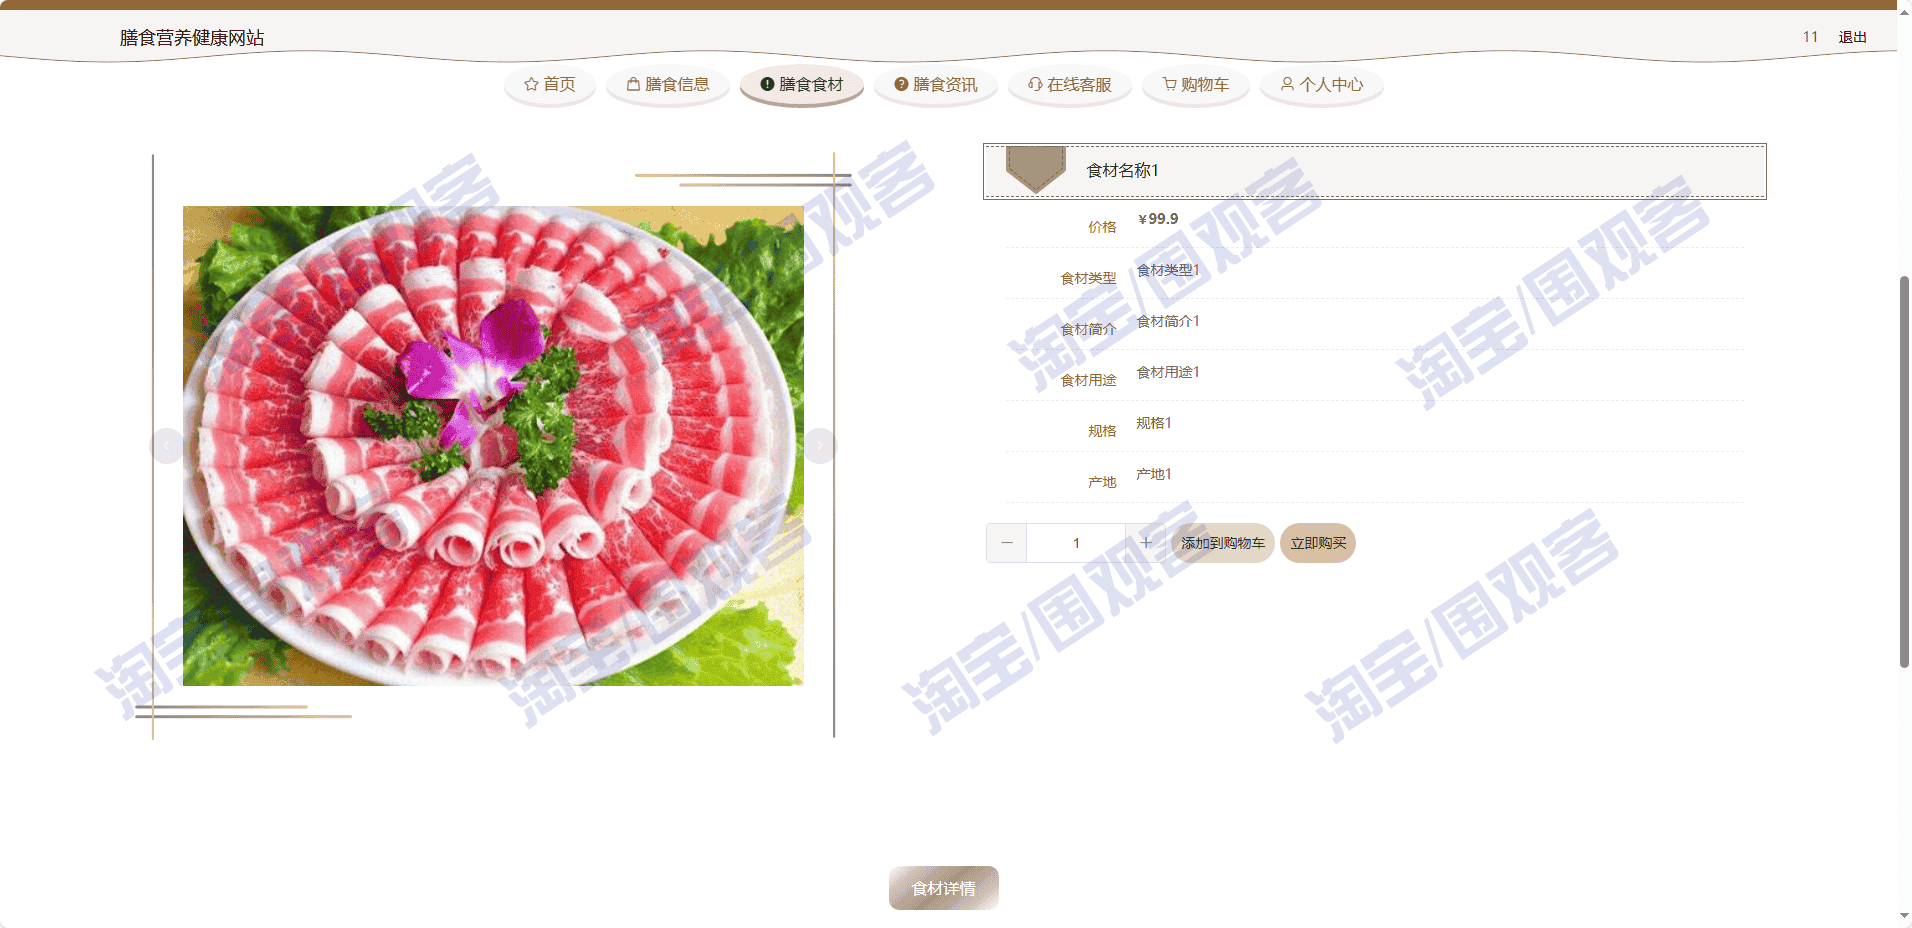Click the star icon beside 首页
This screenshot has width=1912, height=928.
pos(531,85)
